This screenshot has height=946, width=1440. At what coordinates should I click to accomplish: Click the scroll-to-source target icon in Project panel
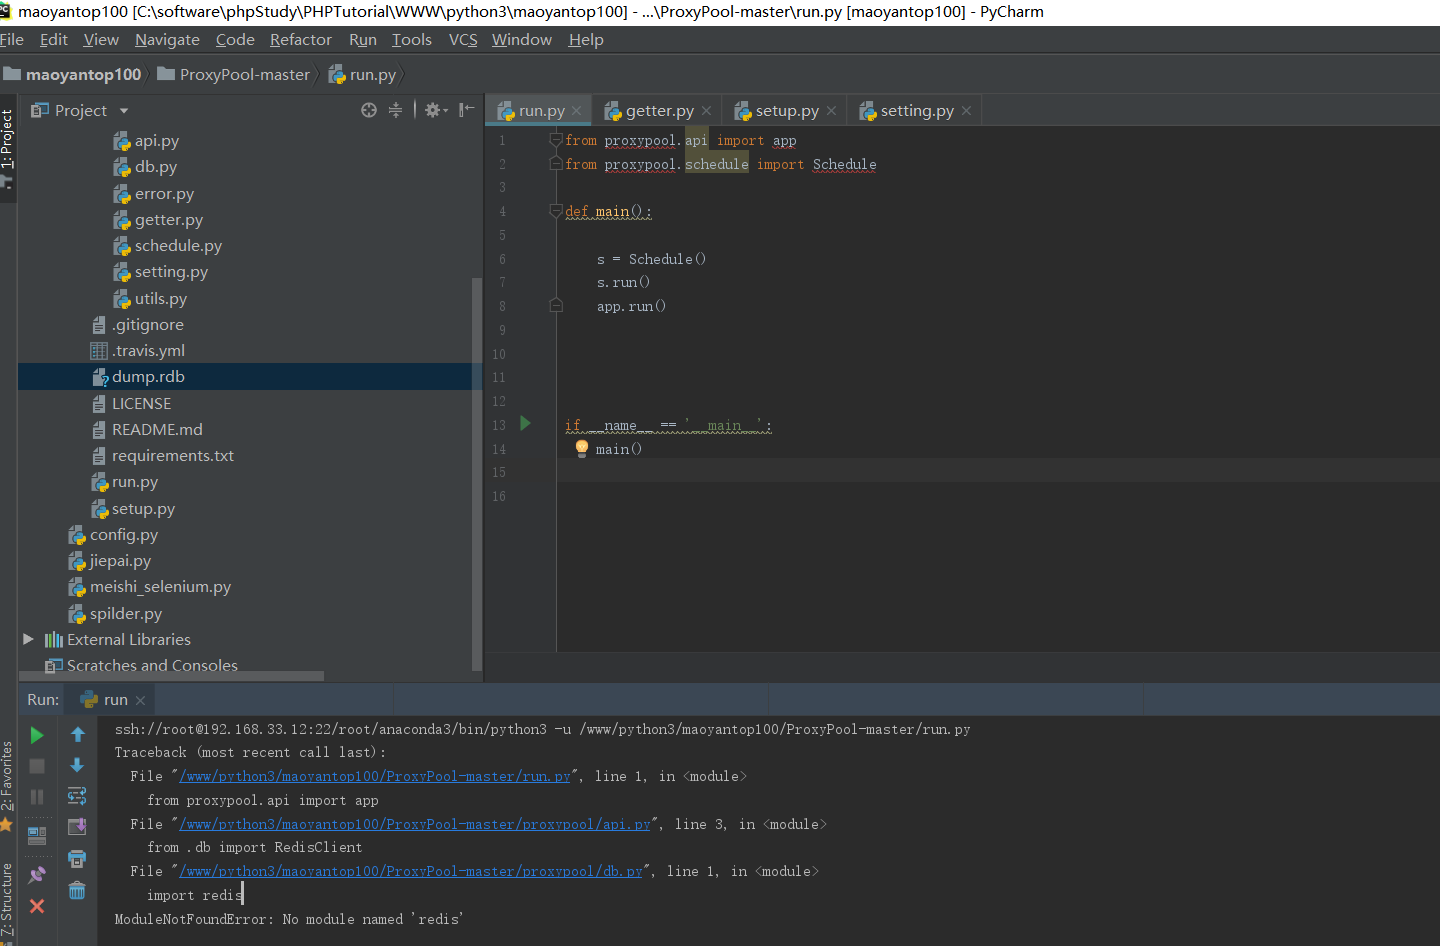pyautogui.click(x=369, y=110)
